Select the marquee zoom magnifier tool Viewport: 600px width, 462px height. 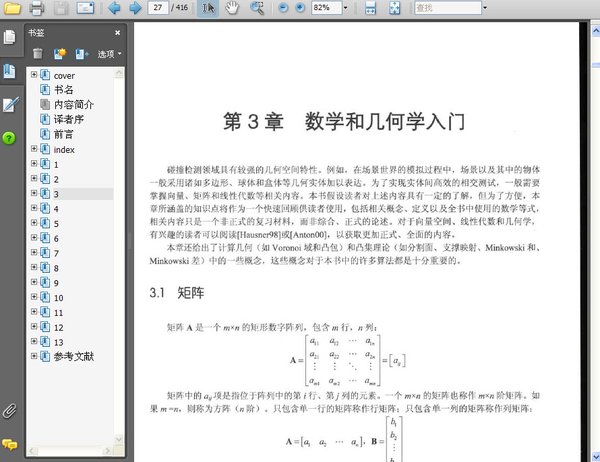(x=257, y=8)
